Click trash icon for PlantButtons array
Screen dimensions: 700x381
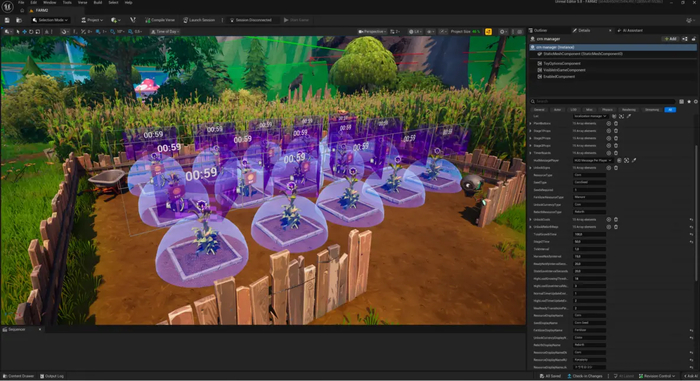pyautogui.click(x=616, y=124)
